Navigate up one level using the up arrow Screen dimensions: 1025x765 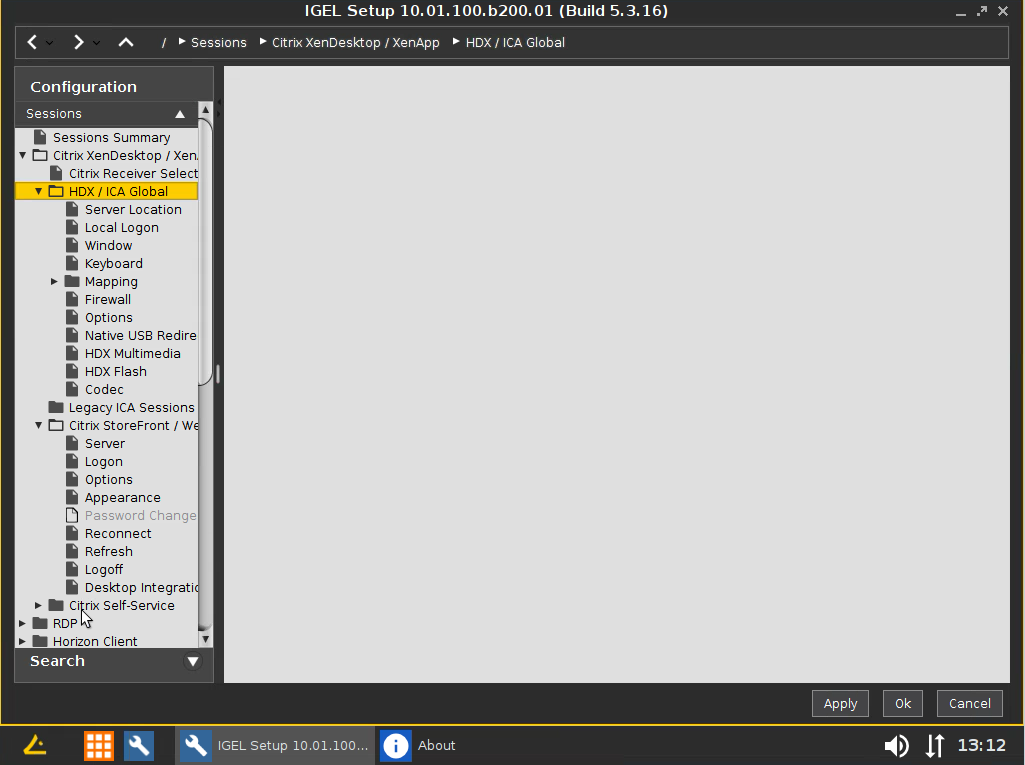tap(124, 42)
